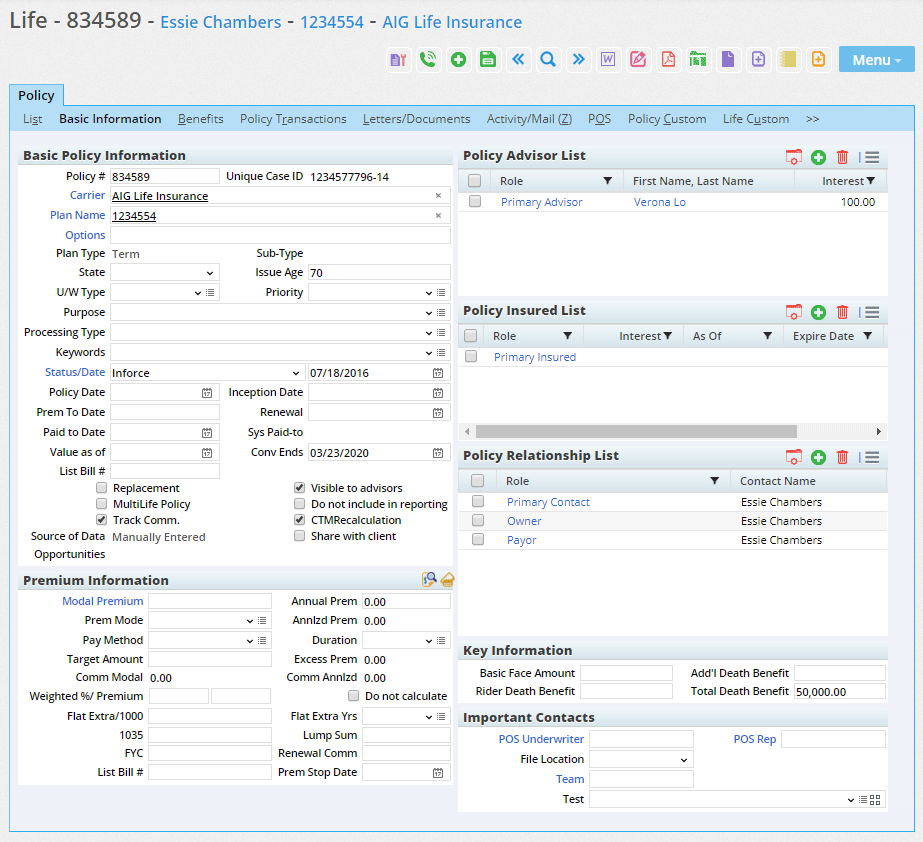Click trash icon in Policy Insured List
This screenshot has height=842, width=923.
[x=842, y=312]
